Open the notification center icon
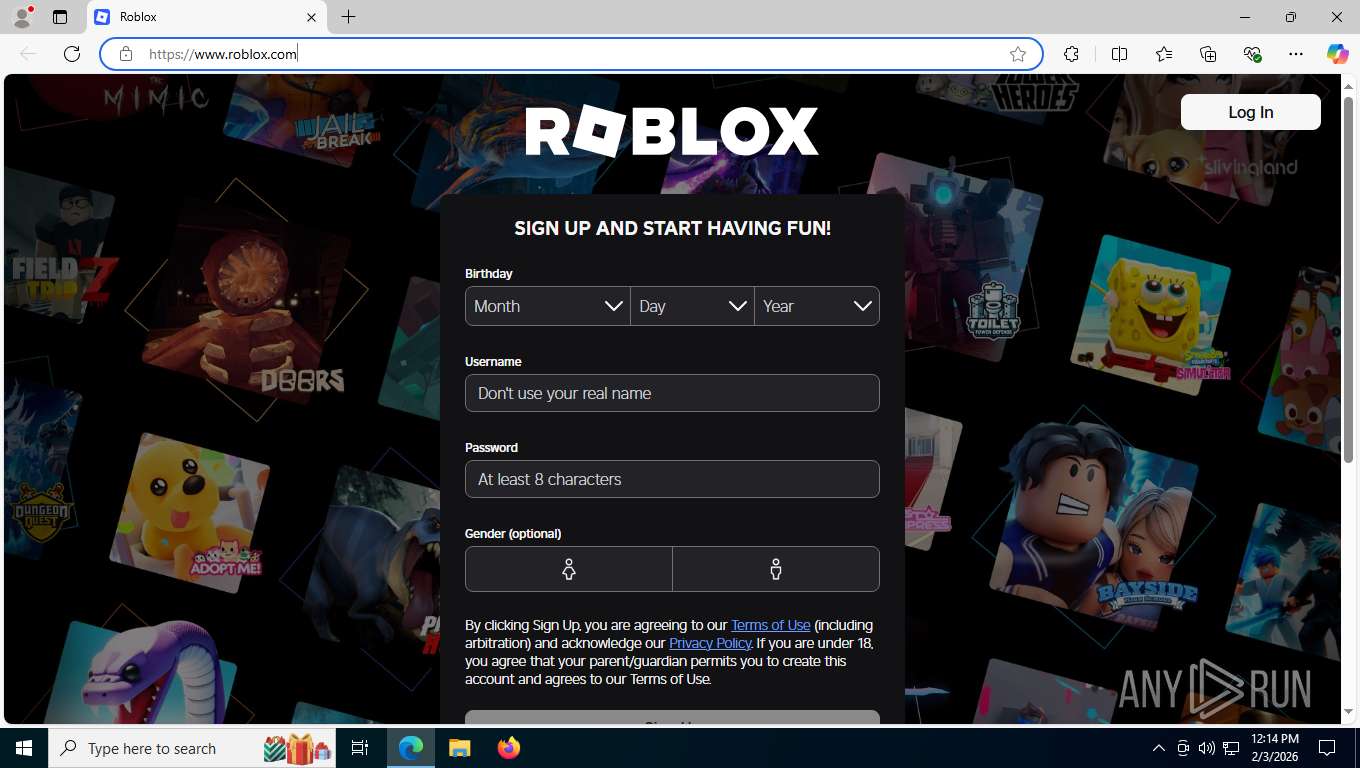Screen dimensions: 1360x768 tap(1327, 748)
